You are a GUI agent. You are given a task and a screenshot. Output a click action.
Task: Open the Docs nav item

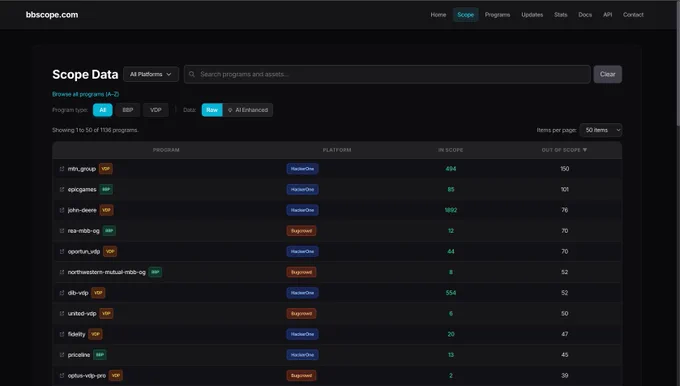(x=585, y=15)
